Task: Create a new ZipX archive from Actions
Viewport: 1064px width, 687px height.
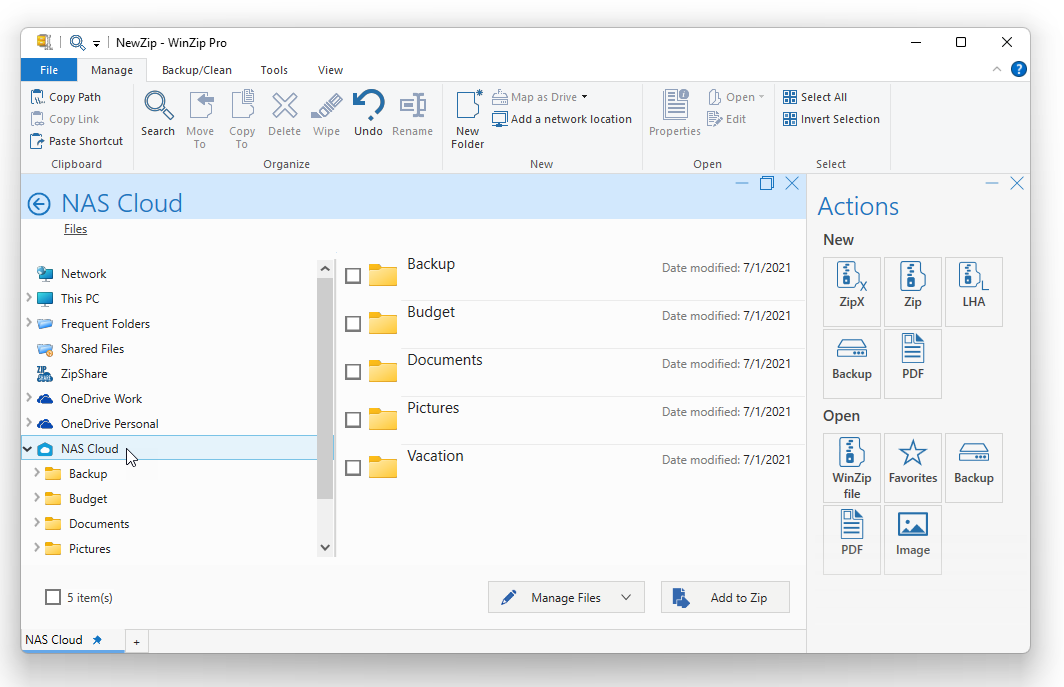Action: click(x=852, y=291)
